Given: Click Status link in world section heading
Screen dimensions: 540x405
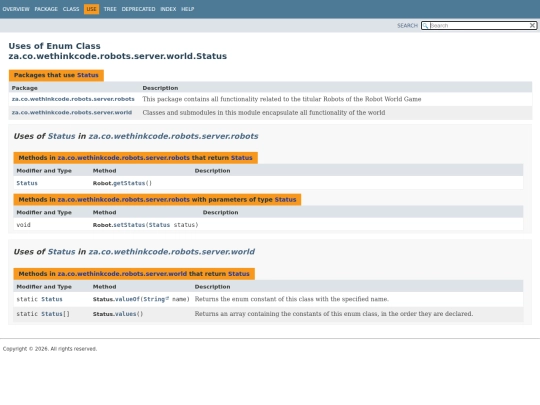Looking at the screenshot, I should [x=61, y=252].
